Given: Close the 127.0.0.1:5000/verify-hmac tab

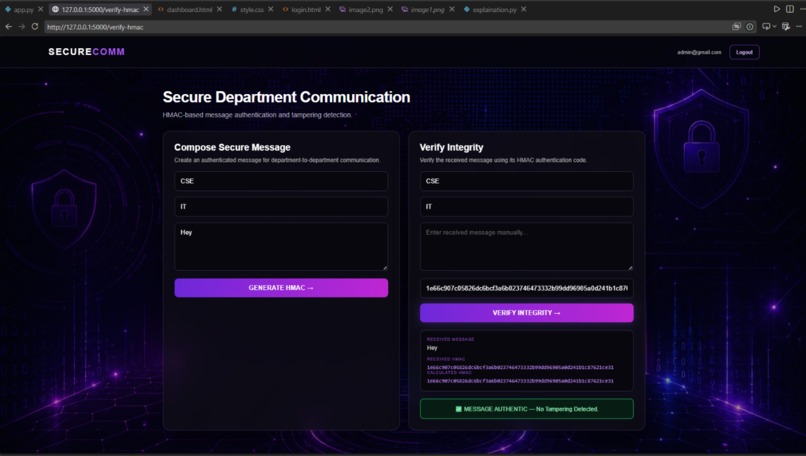Looking at the screenshot, I should coord(146,9).
